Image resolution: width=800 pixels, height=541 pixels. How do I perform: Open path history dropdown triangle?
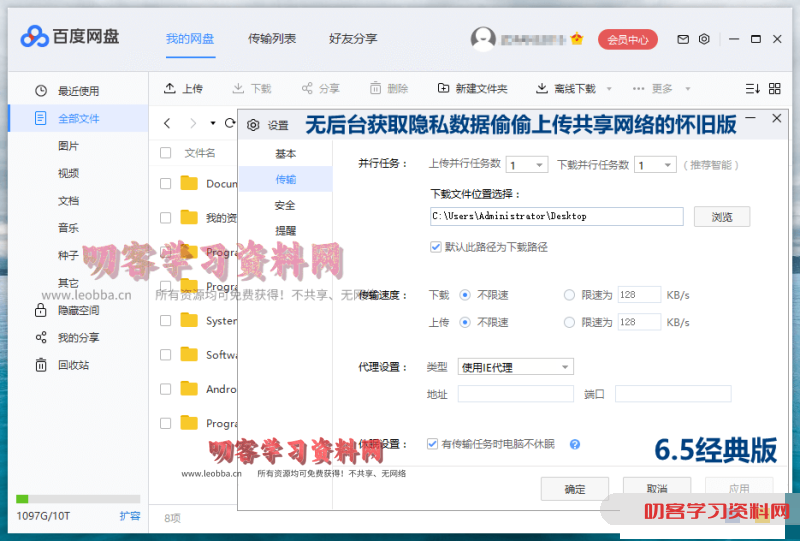pos(213,123)
